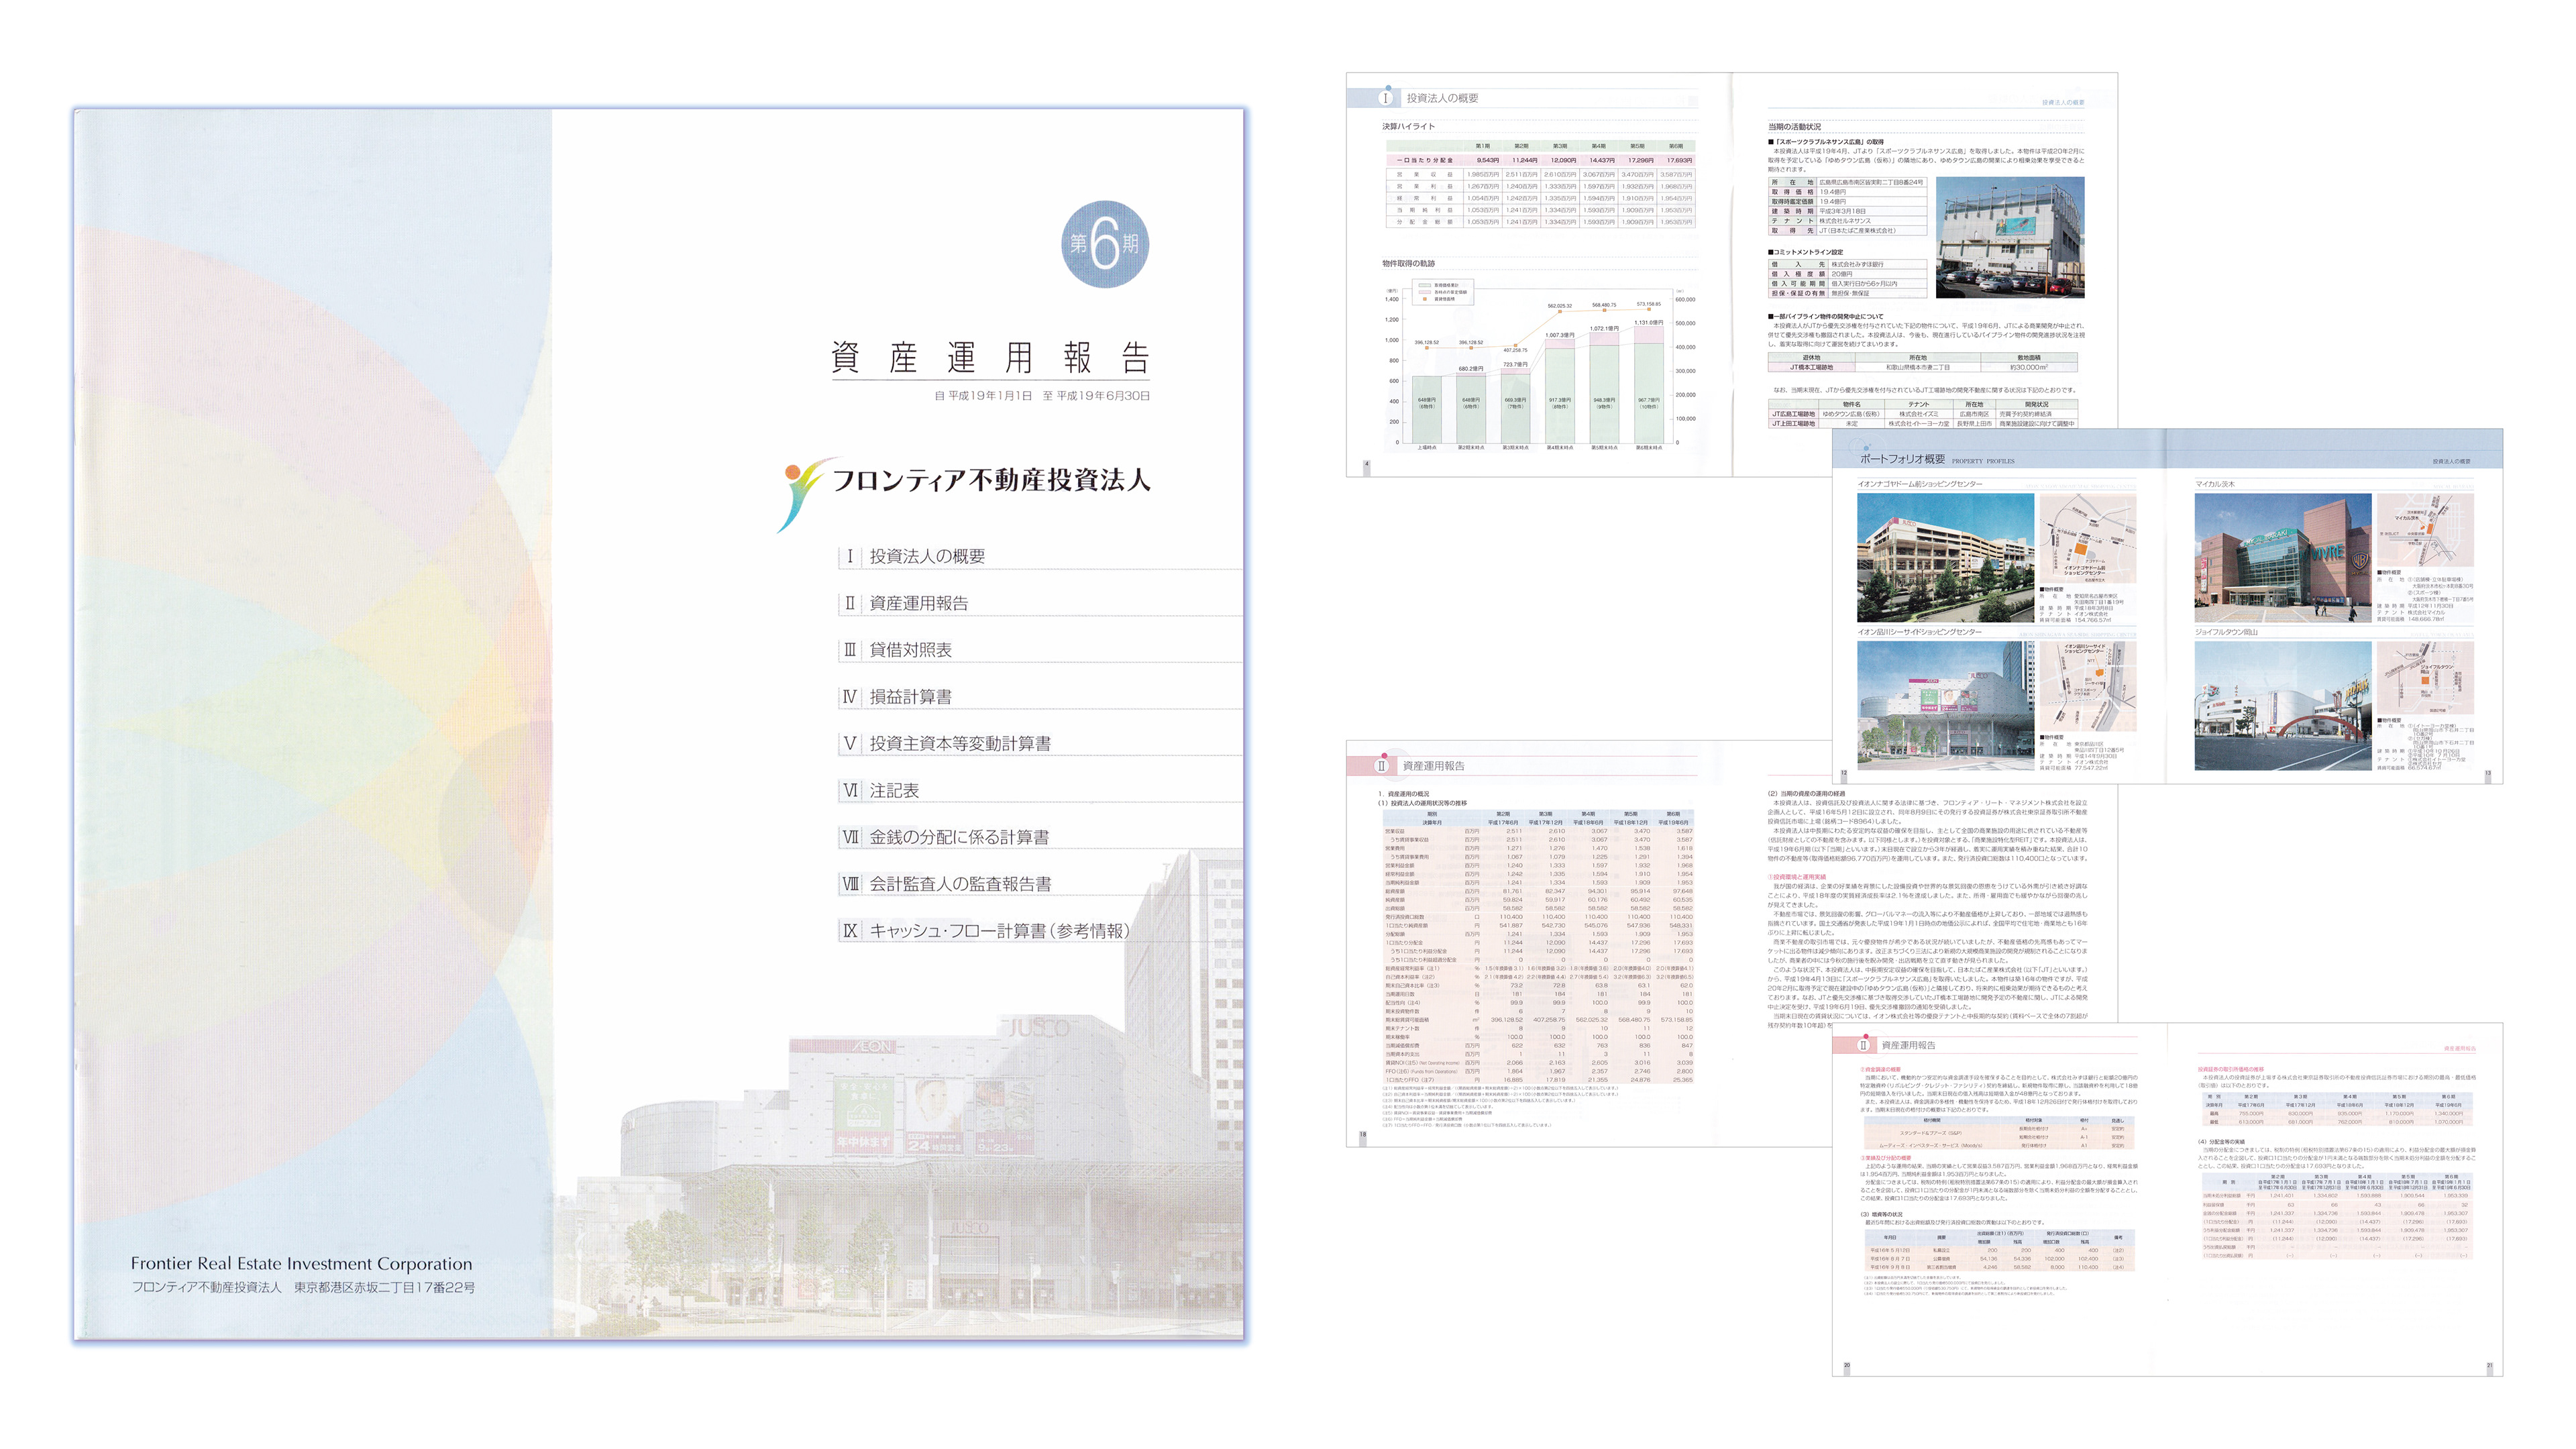Click Frontier Real Estate Investment Corporation text

click(x=301, y=1264)
